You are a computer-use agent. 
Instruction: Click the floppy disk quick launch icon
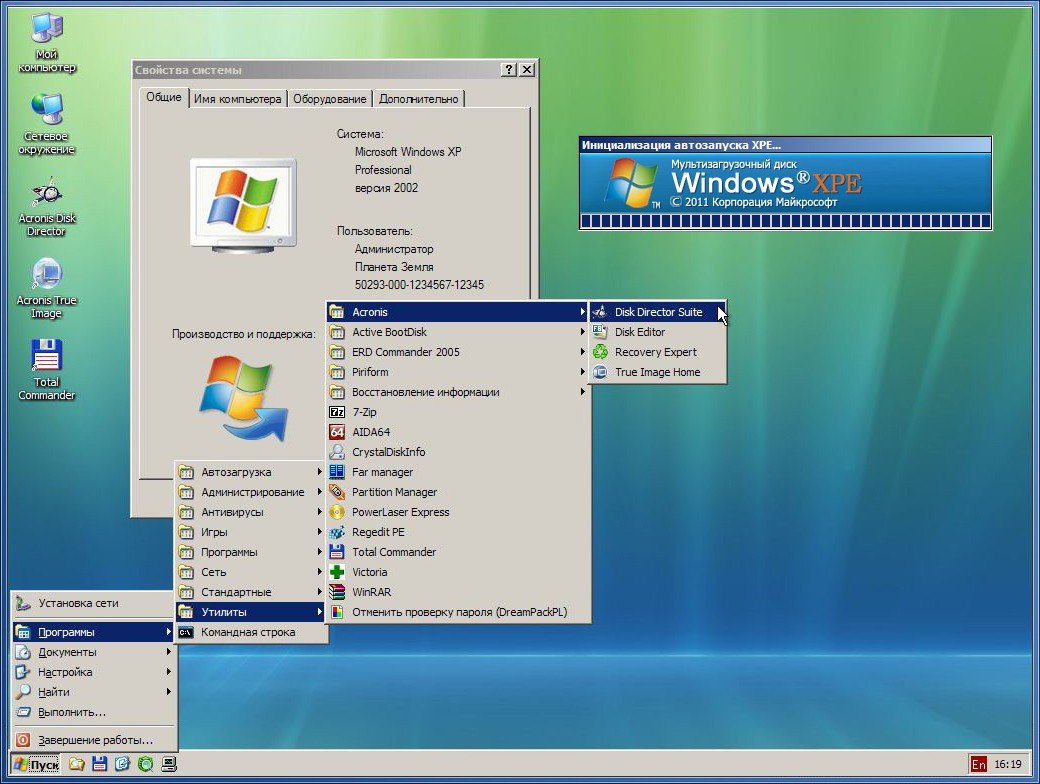(99, 765)
